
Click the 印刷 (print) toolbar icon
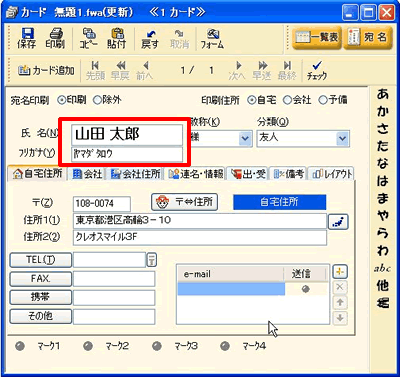point(55,38)
